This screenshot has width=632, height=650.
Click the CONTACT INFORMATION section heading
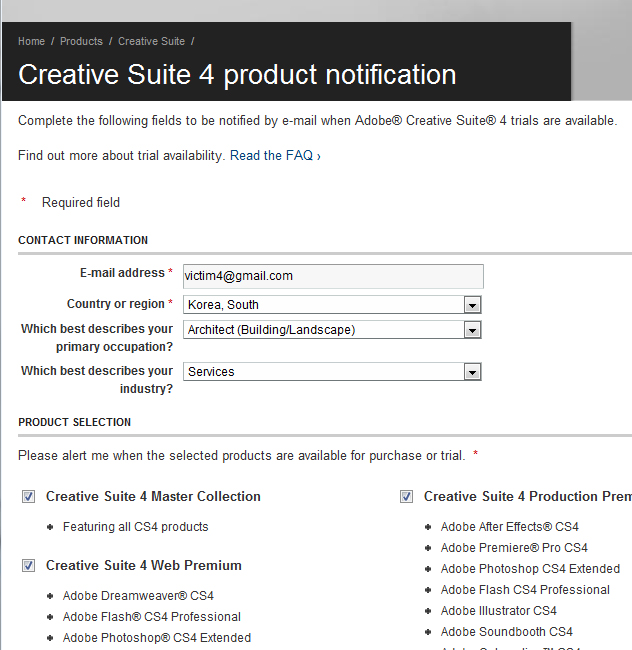(x=83, y=240)
